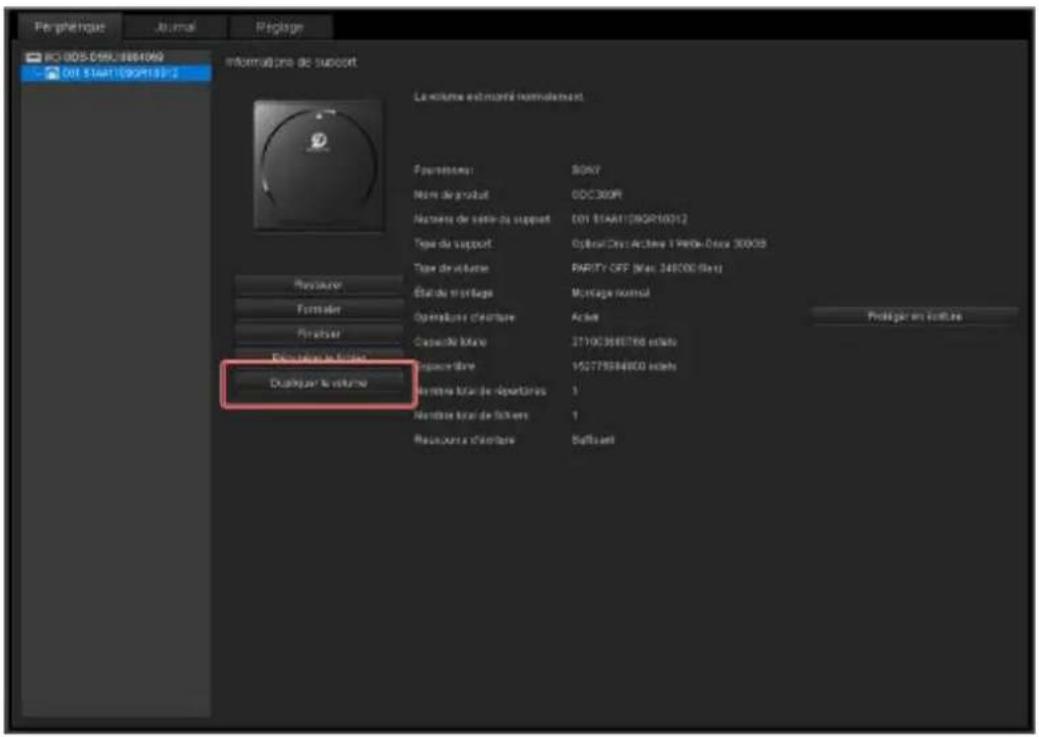Click the Fournisseur label

click(x=443, y=170)
